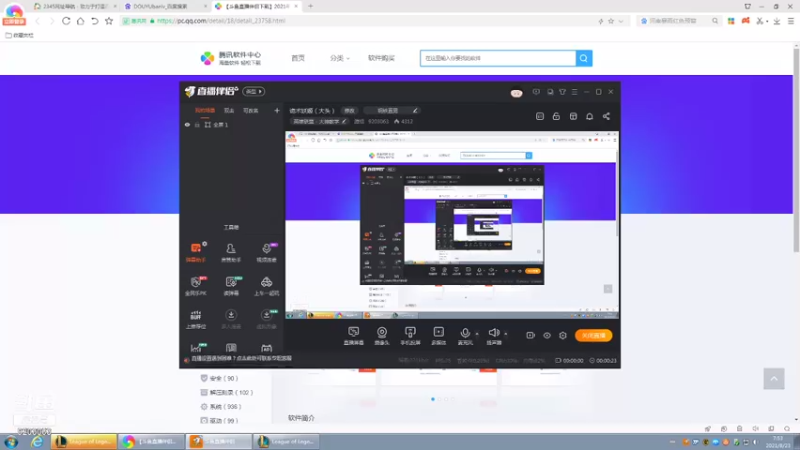The height and width of the screenshot is (450, 800).
Task: Switch to the third scene tab
Action: [251, 111]
